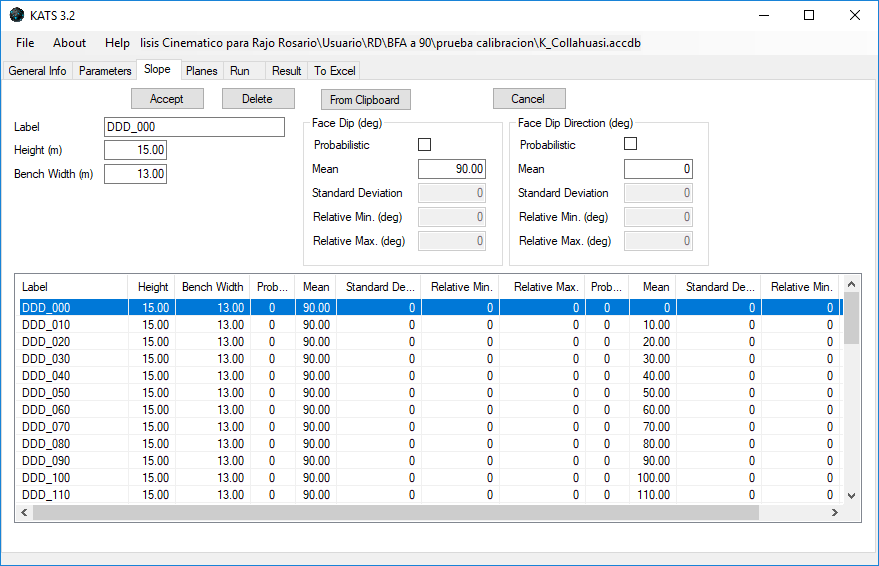This screenshot has width=879, height=566.
Task: Select the DDD_080 row
Action: click(431, 444)
